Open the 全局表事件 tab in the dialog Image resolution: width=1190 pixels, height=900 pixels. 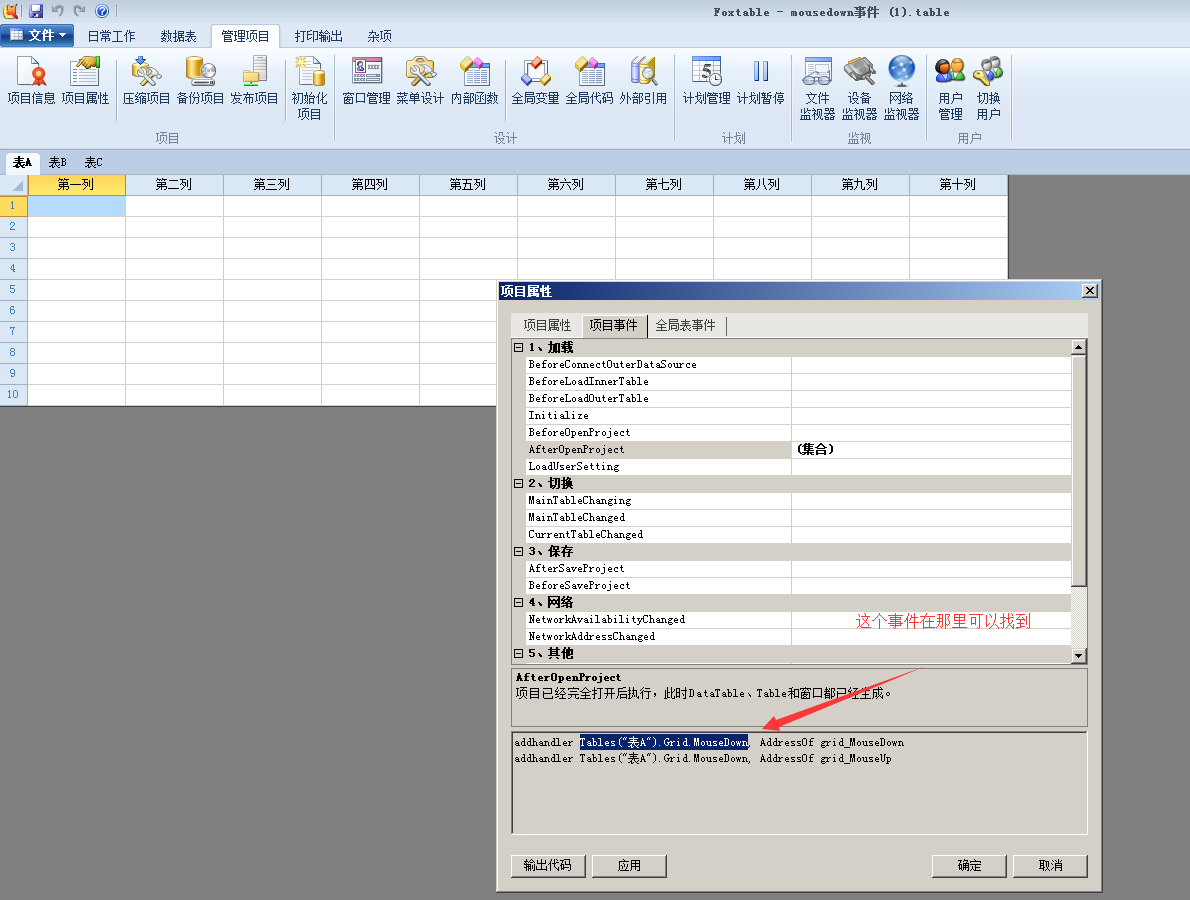686,326
